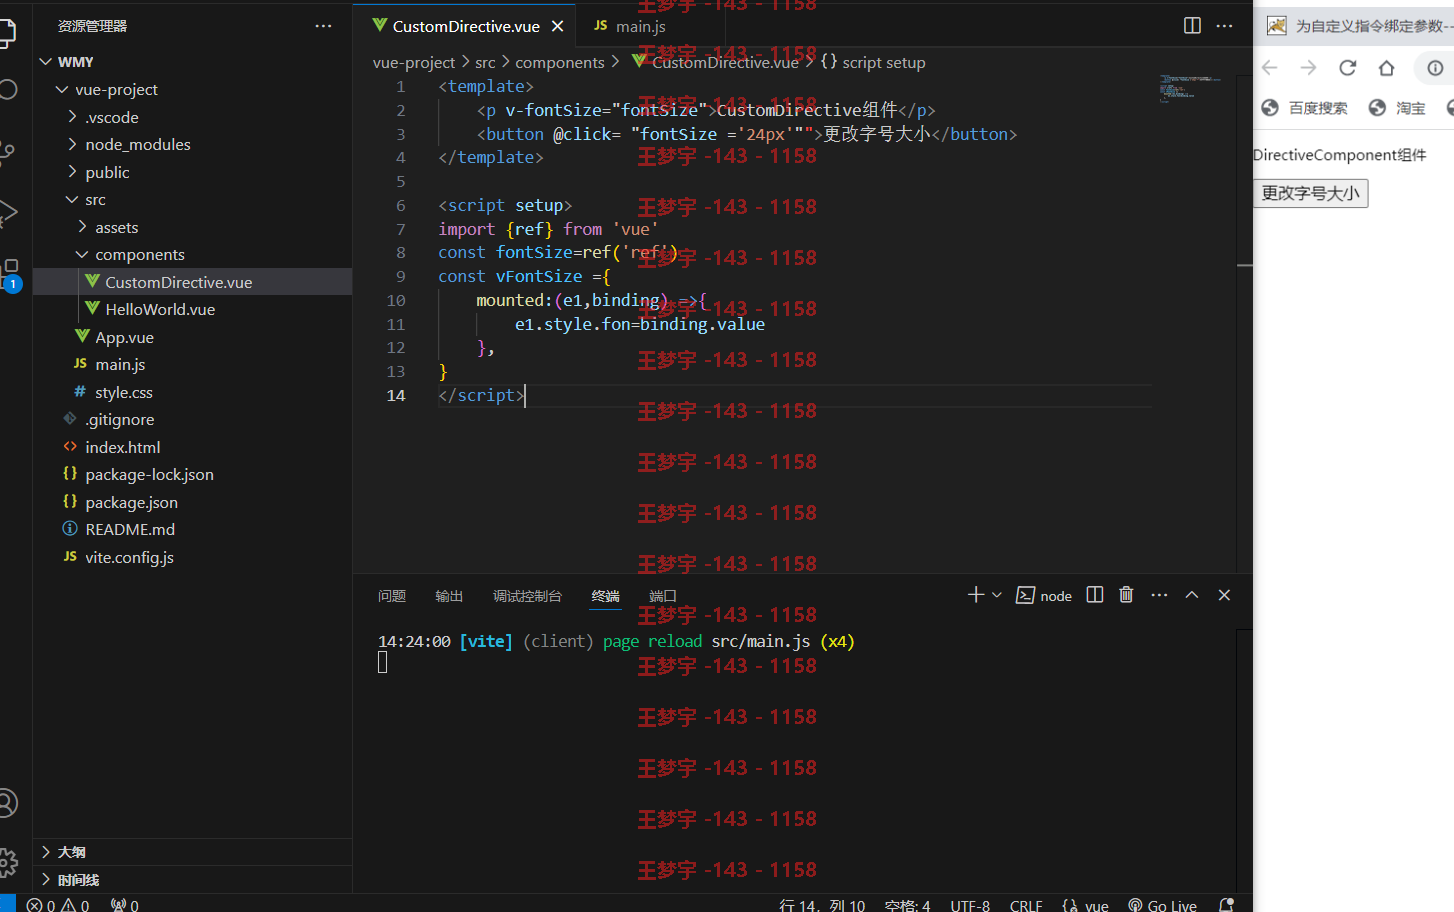Switch to the 问题 panel tab
The width and height of the screenshot is (1454, 912).
pyautogui.click(x=392, y=596)
